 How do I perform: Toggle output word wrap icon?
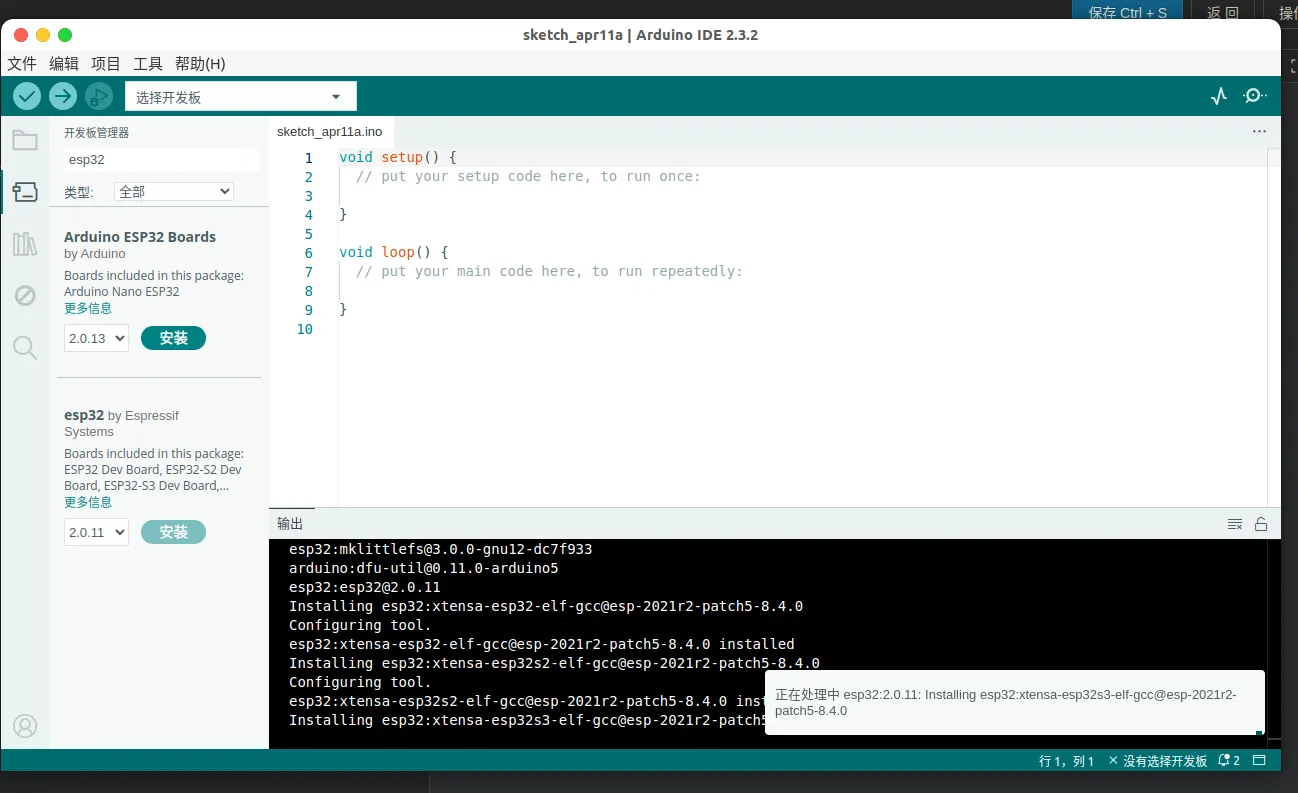coord(1235,524)
